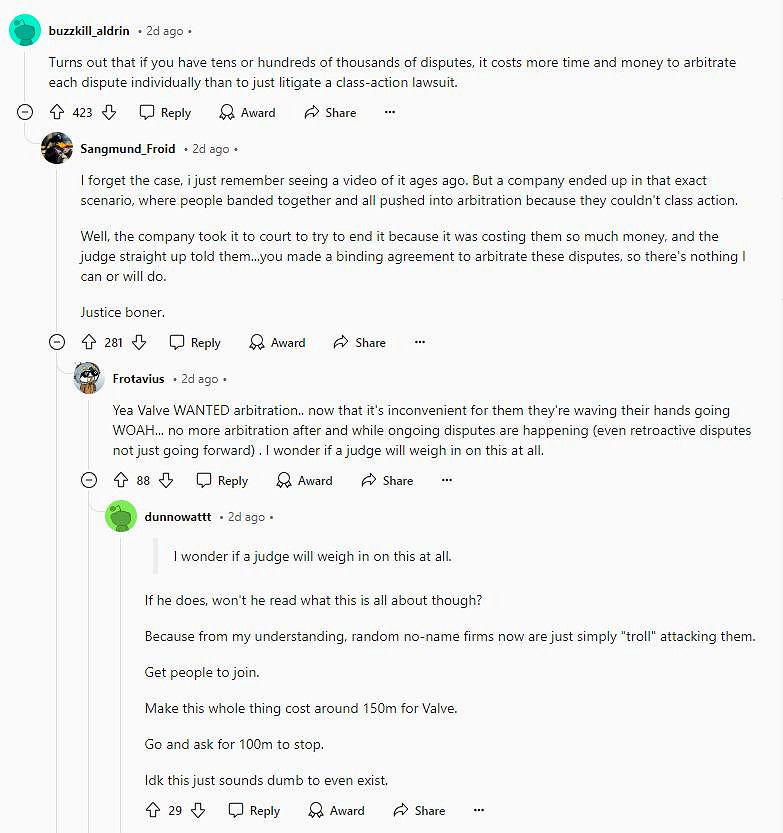Image resolution: width=783 pixels, height=833 pixels.
Task: Upvote Sangmund_Froid's comment
Action: click(88, 342)
